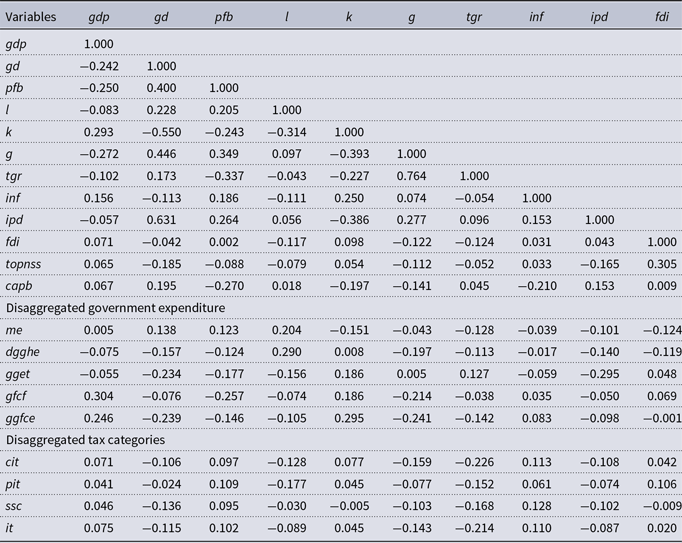The height and width of the screenshot is (543, 682).
Task: Click the ipd column header
Action: pyautogui.click(x=599, y=17)
